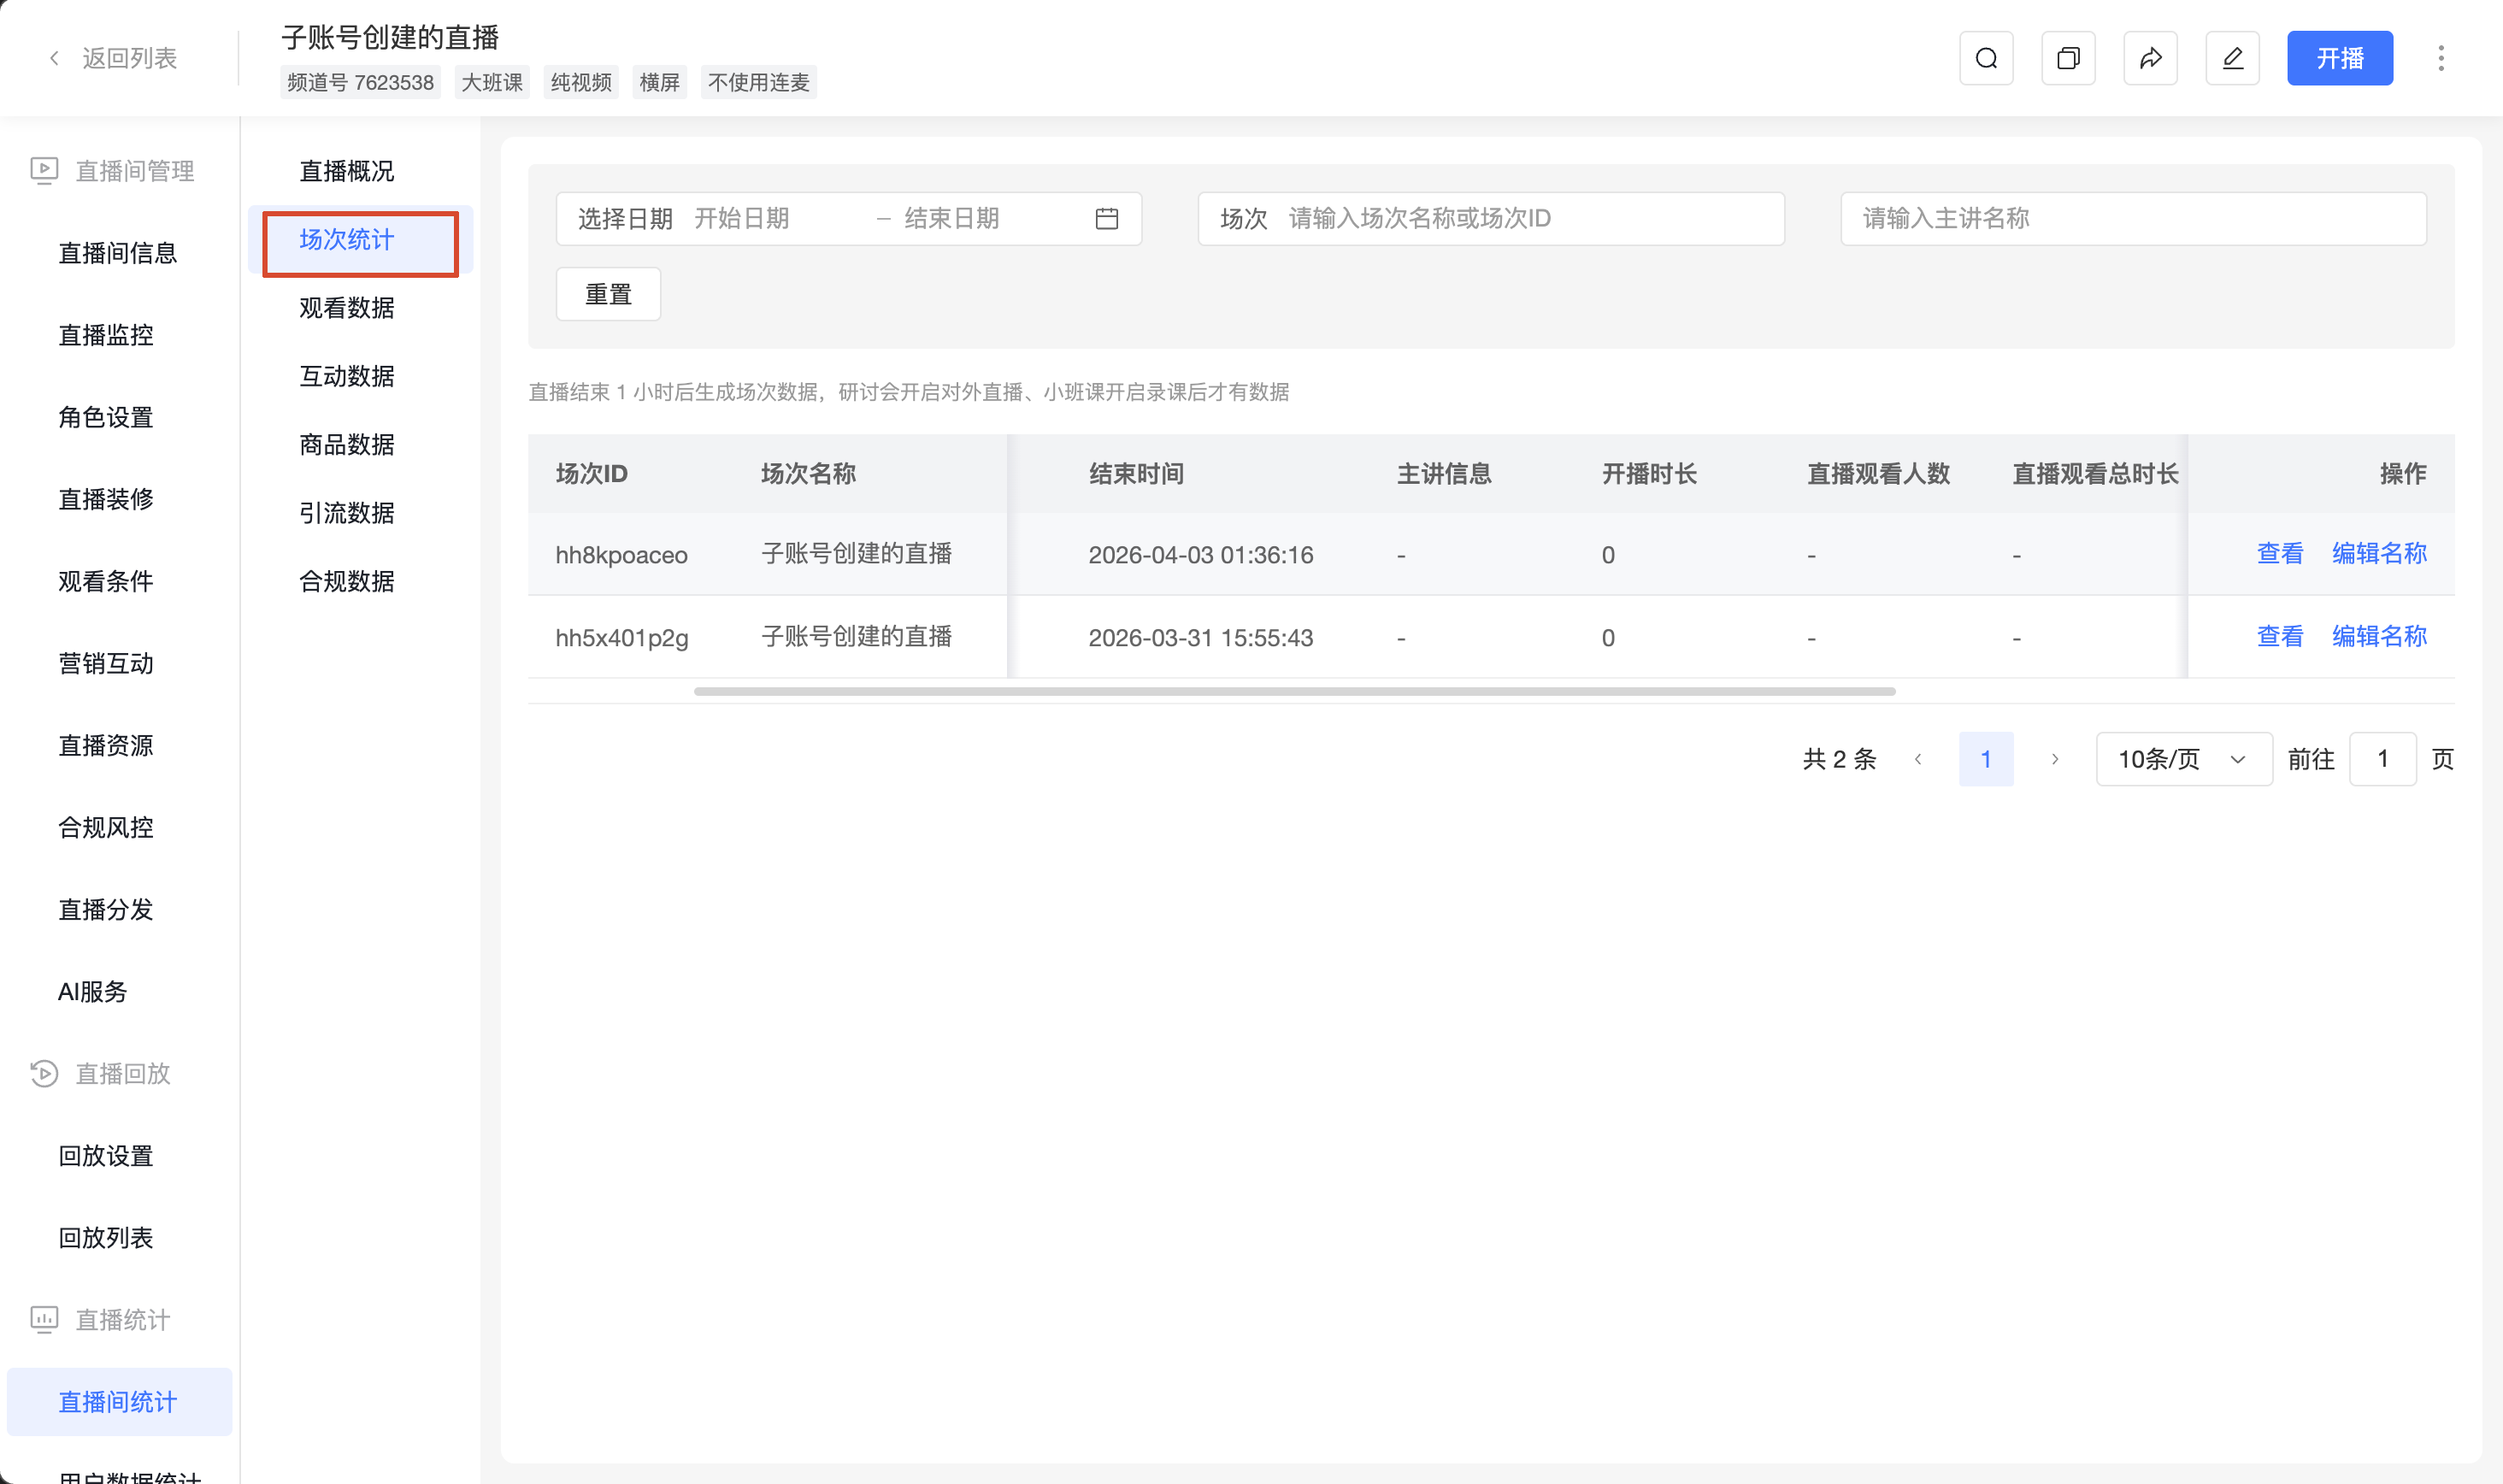The height and width of the screenshot is (1484, 2503).
Task: Open 合规风控 in sidebar
Action: (105, 827)
